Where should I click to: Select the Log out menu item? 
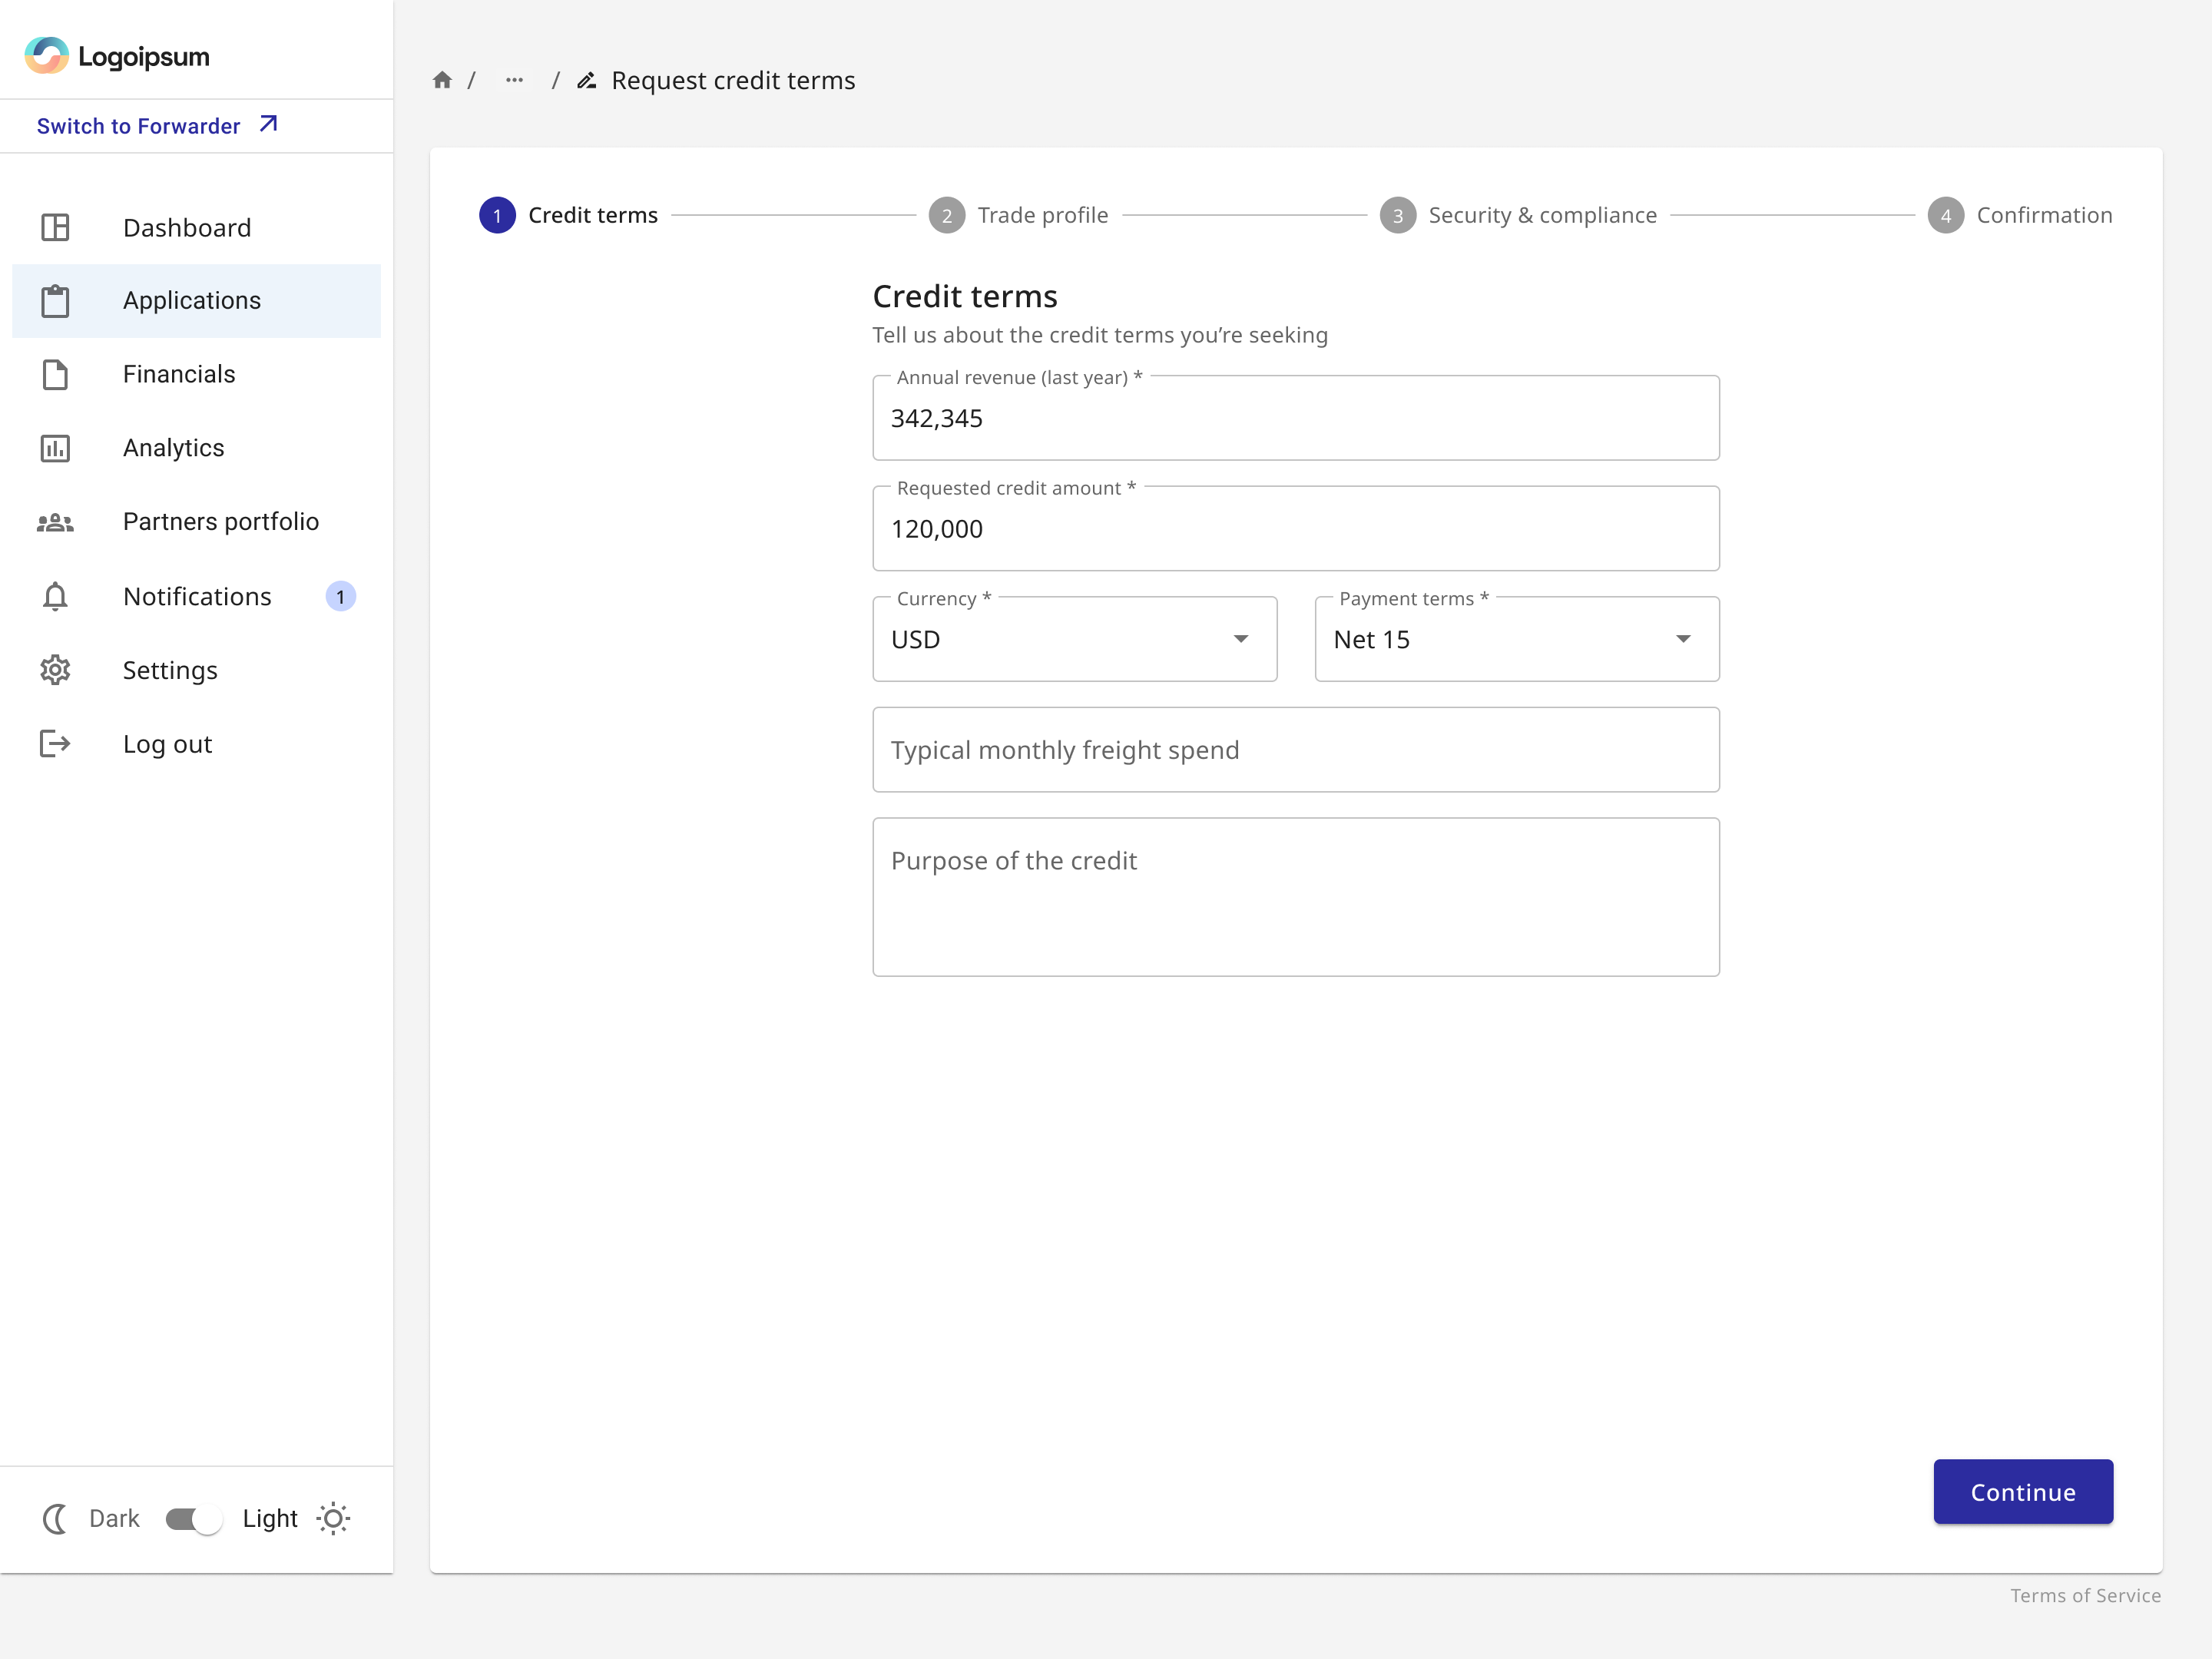click(x=196, y=744)
